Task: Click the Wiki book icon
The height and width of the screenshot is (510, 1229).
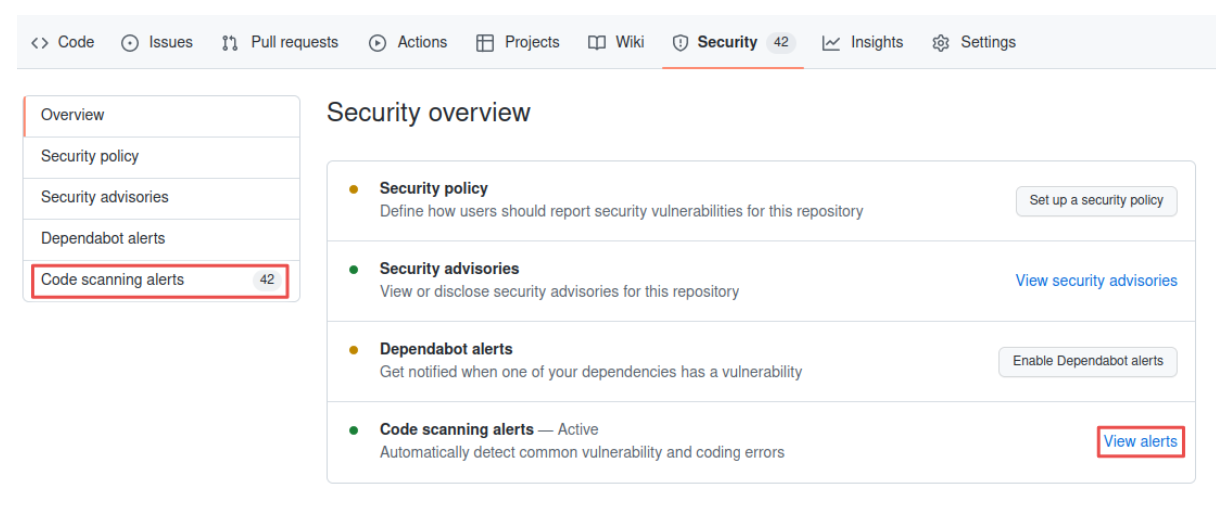Action: [x=597, y=43]
